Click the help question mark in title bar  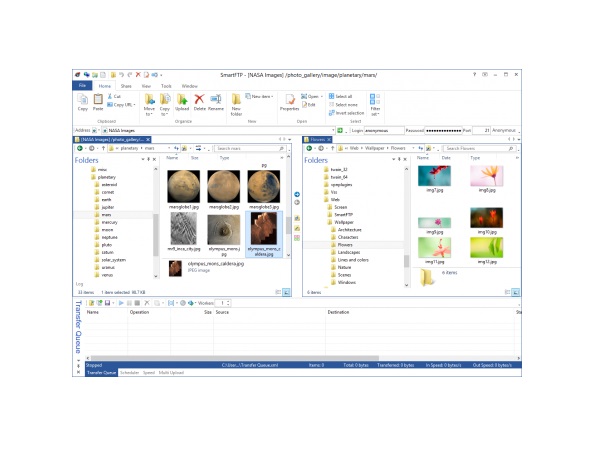coord(474,74)
